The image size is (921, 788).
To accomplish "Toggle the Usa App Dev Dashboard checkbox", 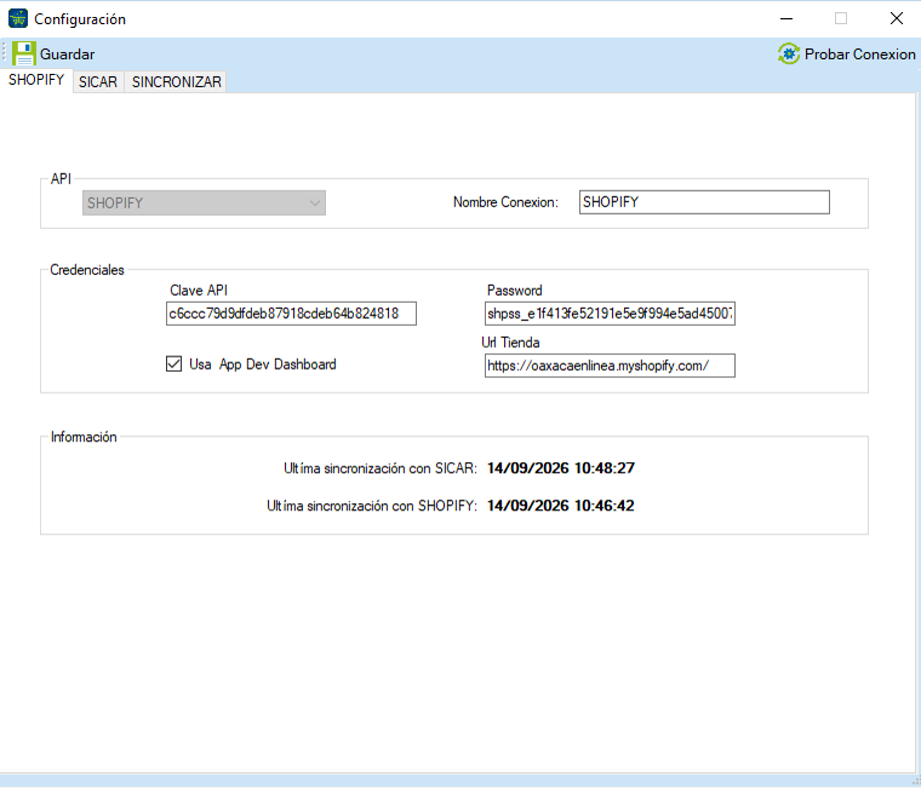I will coord(174,364).
